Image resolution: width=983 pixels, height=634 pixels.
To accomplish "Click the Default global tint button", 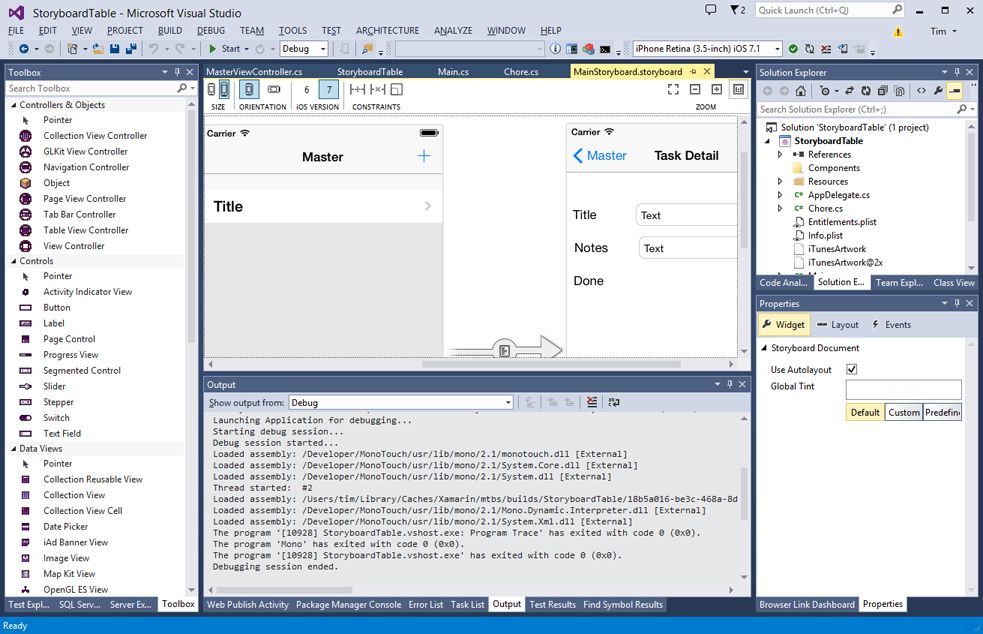I will 865,412.
